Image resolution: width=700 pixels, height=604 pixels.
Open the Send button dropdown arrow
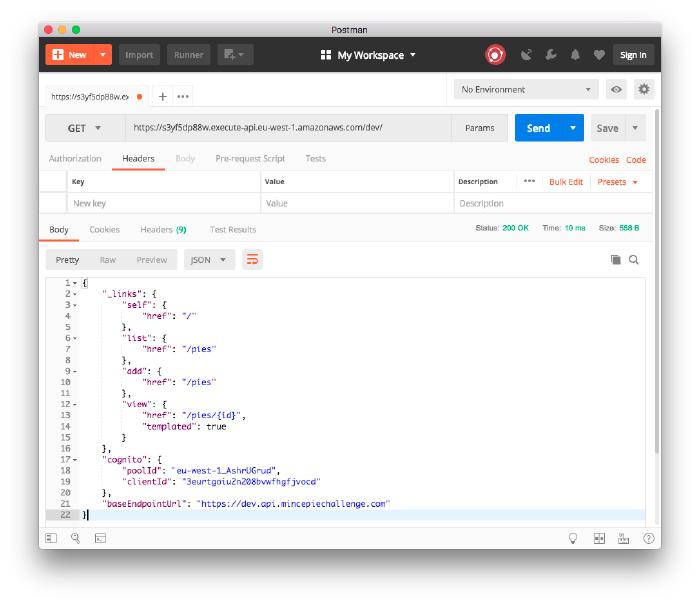point(573,128)
